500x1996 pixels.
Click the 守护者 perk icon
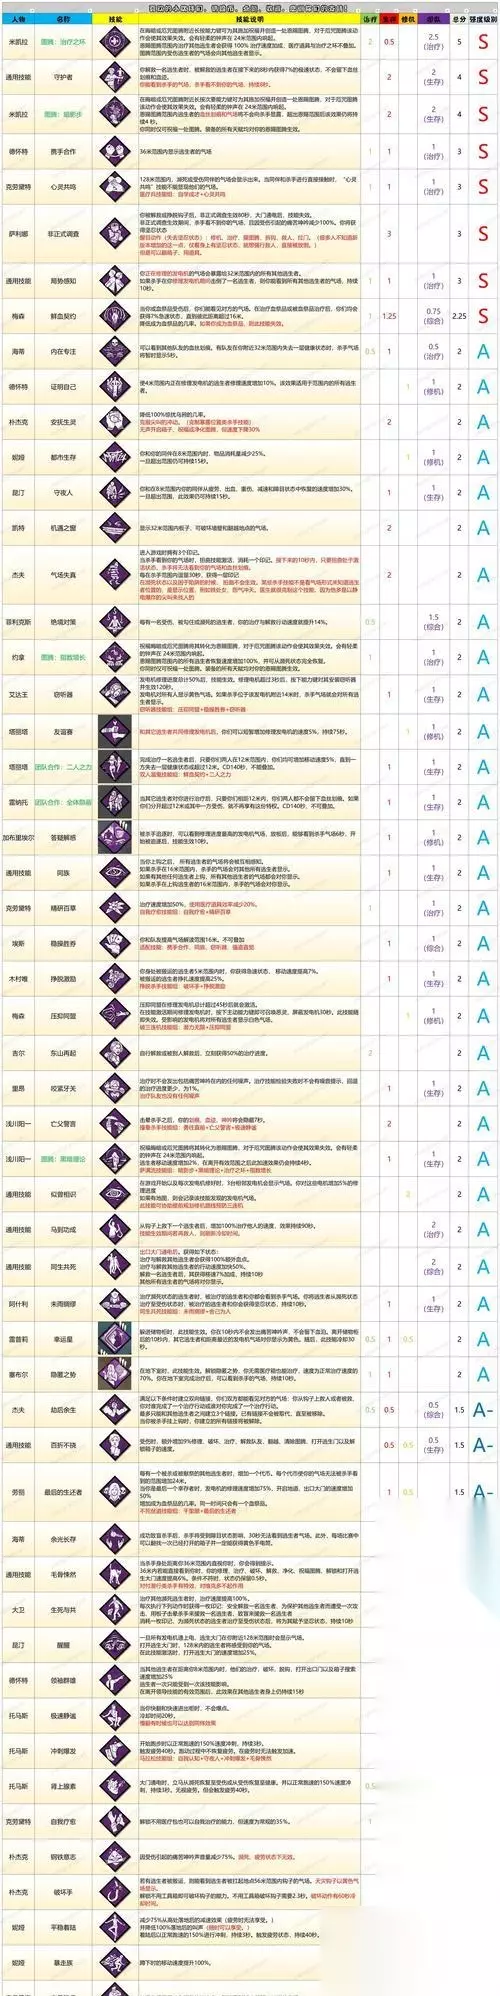pyautogui.click(x=115, y=77)
